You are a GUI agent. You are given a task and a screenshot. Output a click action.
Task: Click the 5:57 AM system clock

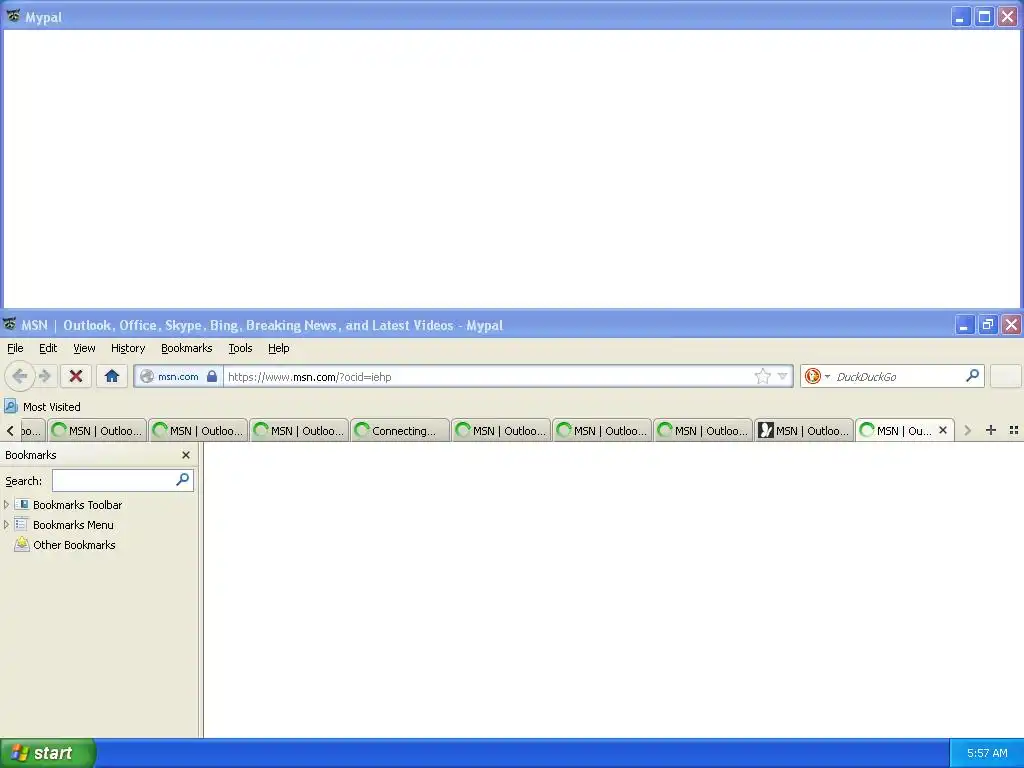pos(987,753)
